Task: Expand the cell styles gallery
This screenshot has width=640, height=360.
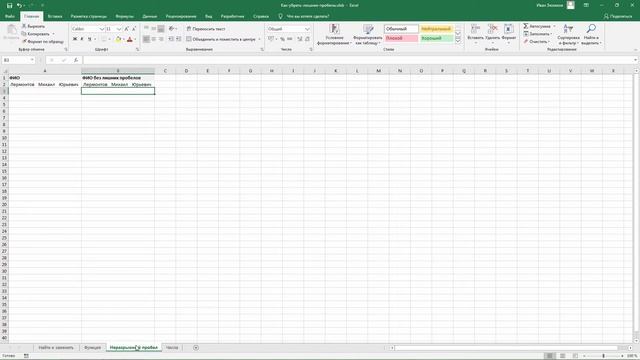Action: [458, 40]
